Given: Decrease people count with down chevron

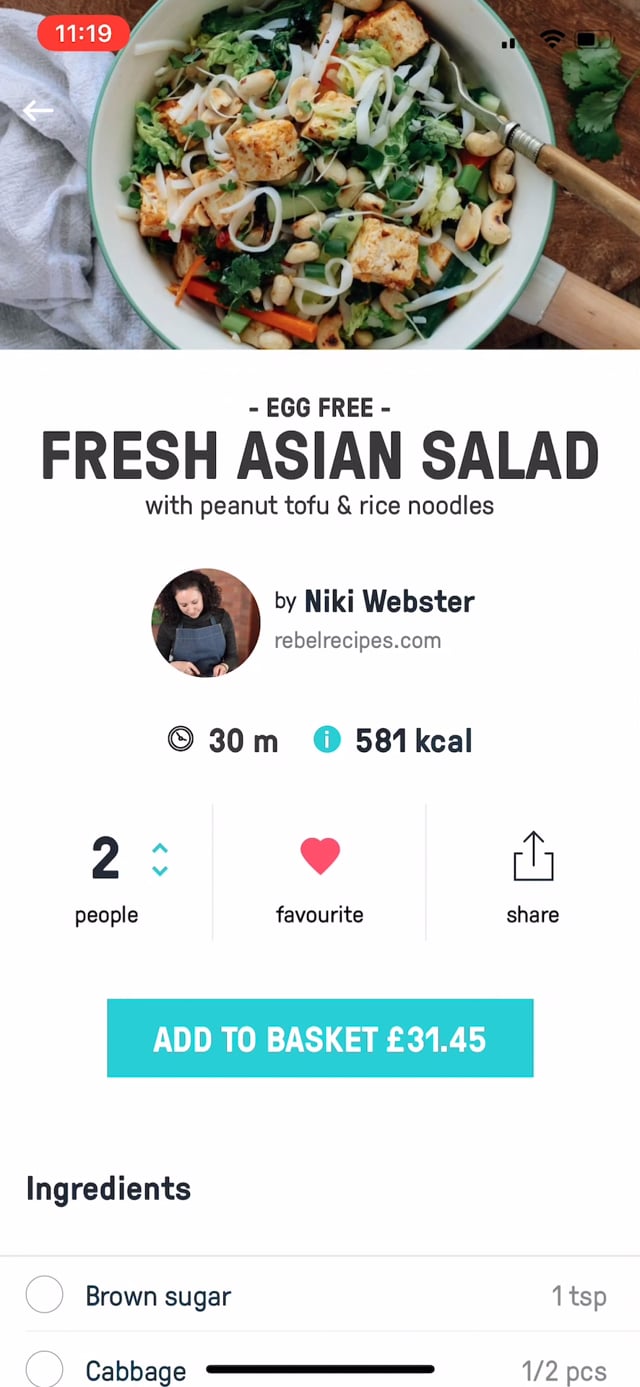Looking at the screenshot, I should pos(160,870).
